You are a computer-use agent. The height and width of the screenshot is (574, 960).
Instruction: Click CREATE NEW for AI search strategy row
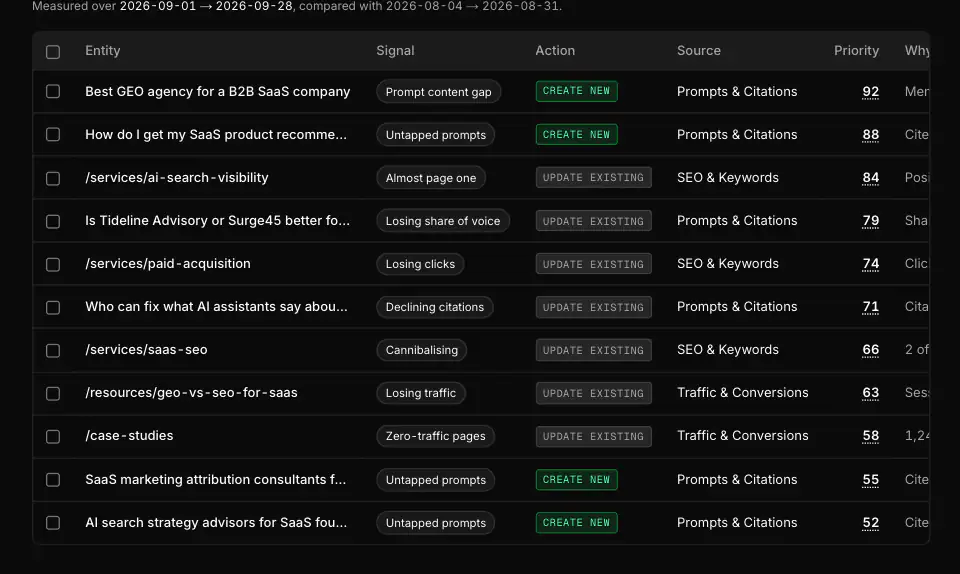click(576, 523)
